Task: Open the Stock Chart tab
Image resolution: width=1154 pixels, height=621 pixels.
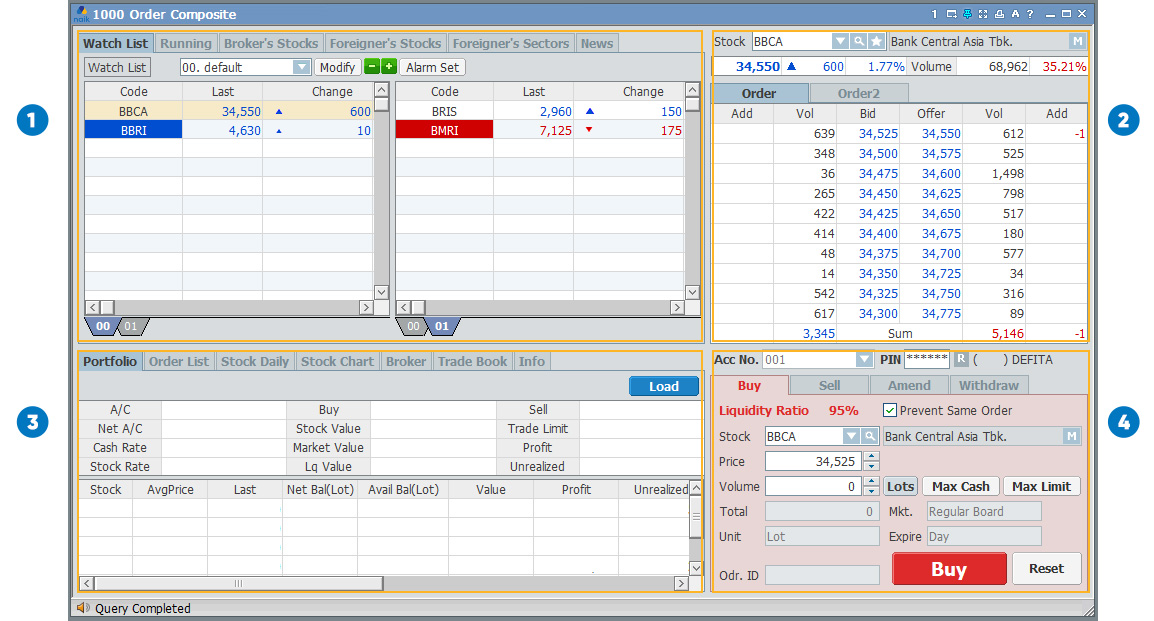Action: click(337, 361)
